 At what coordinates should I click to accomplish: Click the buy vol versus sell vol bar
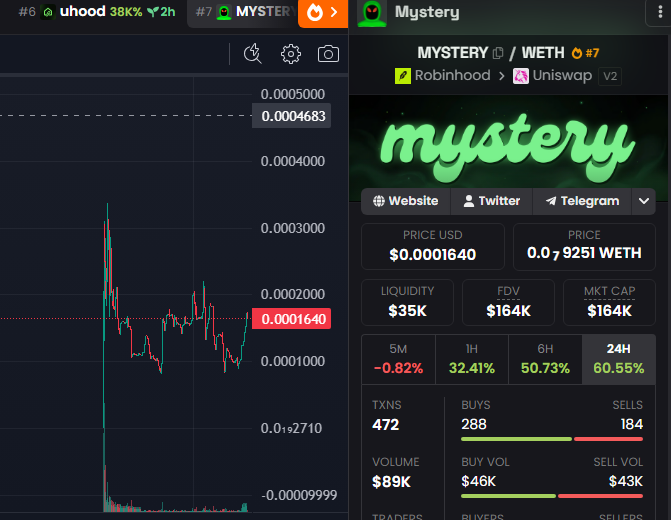(x=552, y=496)
